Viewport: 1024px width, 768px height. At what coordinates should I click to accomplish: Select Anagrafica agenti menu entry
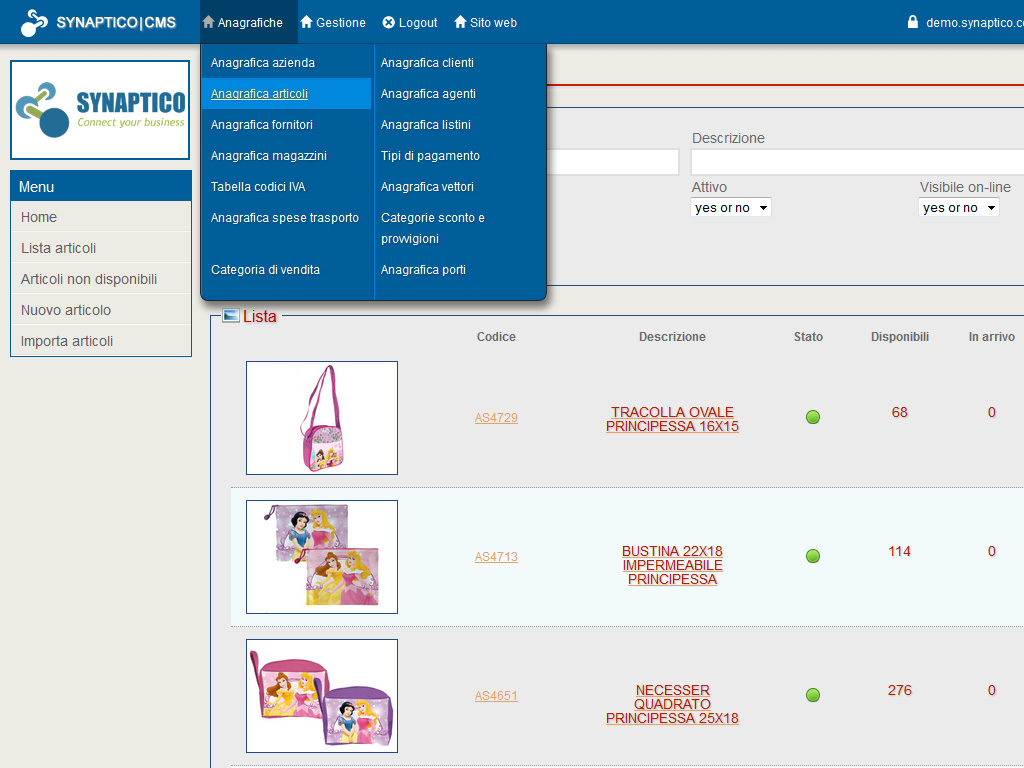[x=428, y=93]
